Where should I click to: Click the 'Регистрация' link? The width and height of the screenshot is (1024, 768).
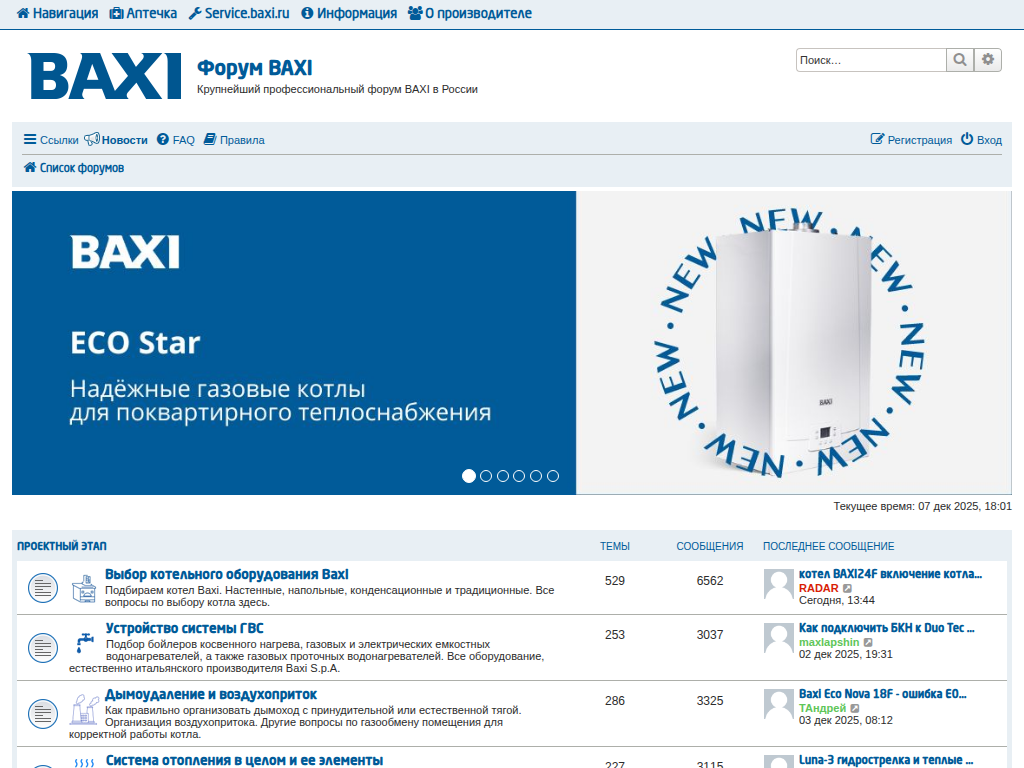pos(911,140)
